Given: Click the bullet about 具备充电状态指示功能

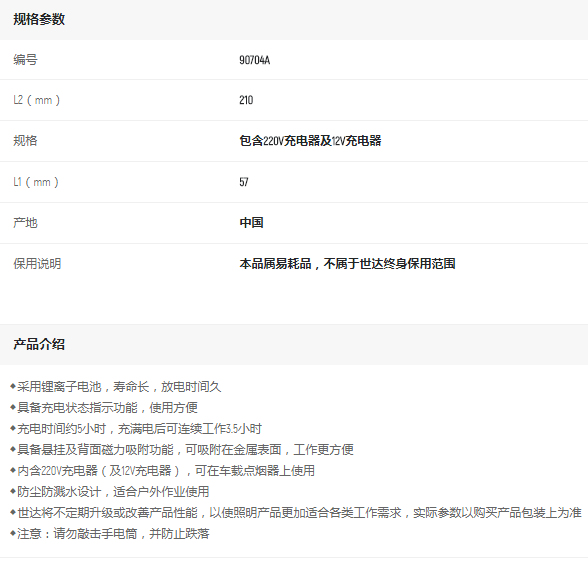Looking at the screenshot, I should click(x=104, y=408).
